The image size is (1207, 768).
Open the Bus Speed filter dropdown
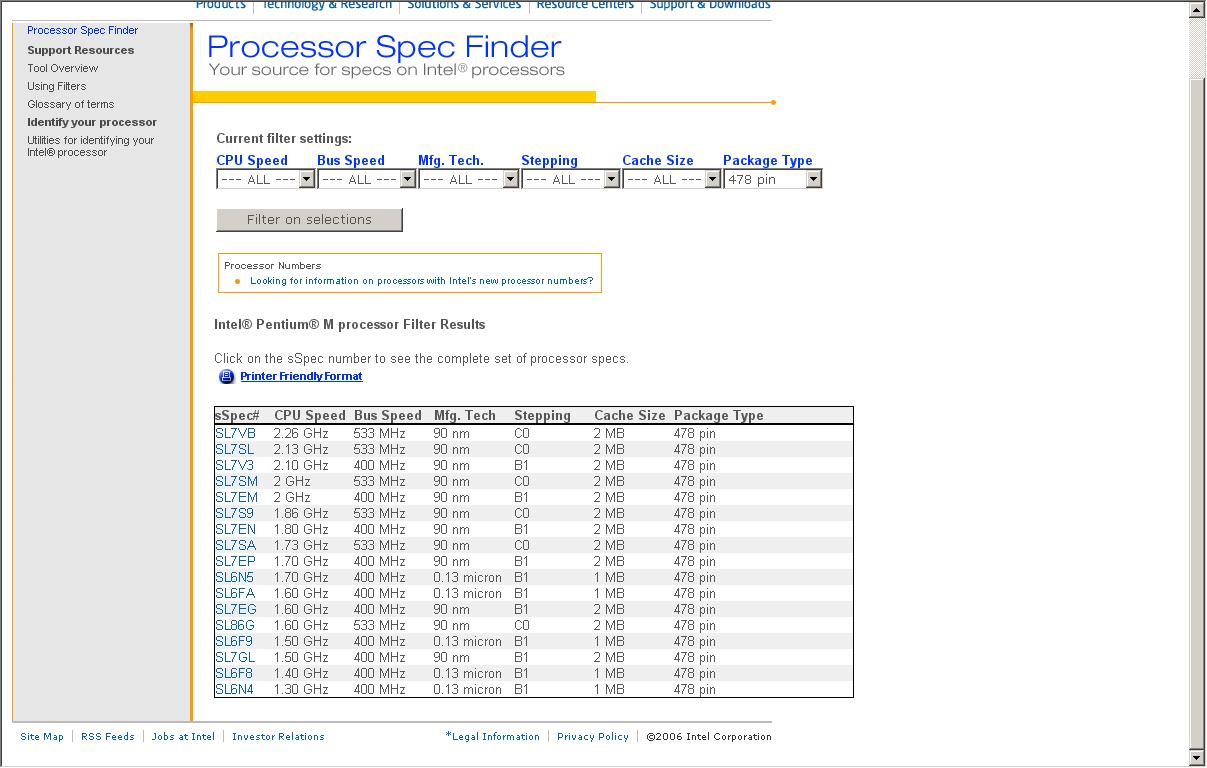tap(367, 180)
